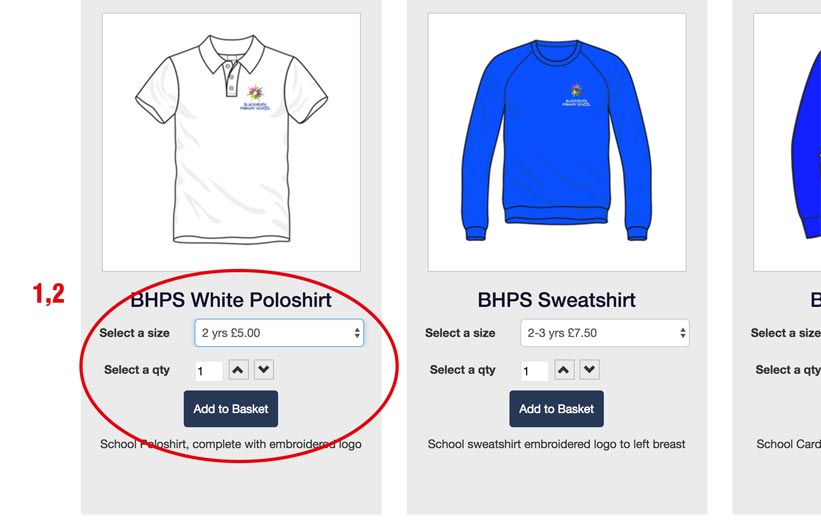Open the Poloshirt size dropdown

coord(279,333)
